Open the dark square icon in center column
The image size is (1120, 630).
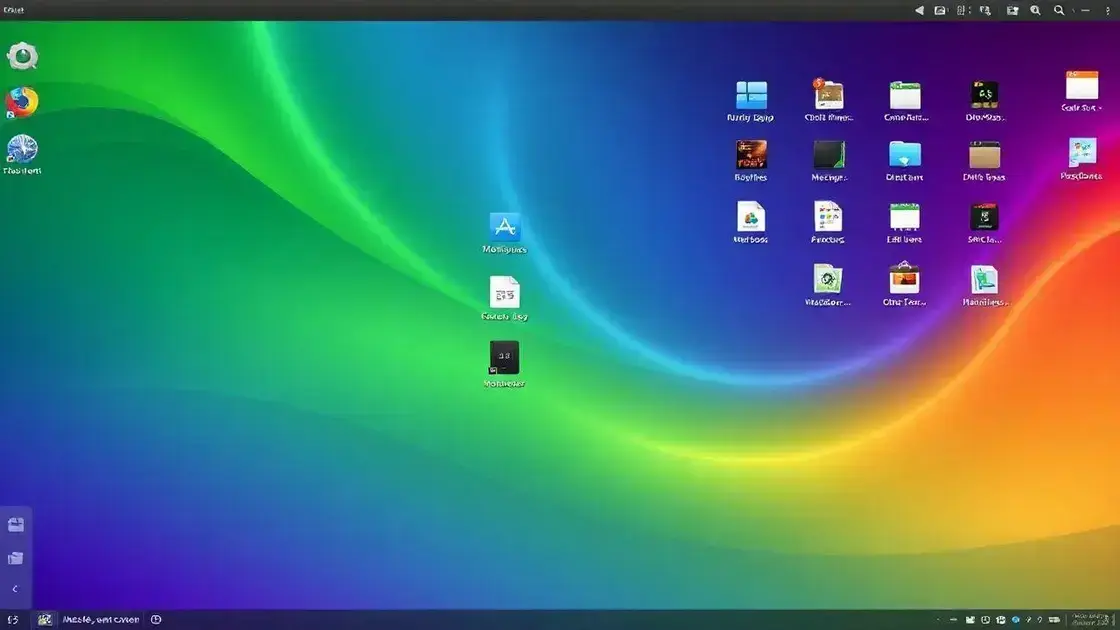tap(504, 357)
